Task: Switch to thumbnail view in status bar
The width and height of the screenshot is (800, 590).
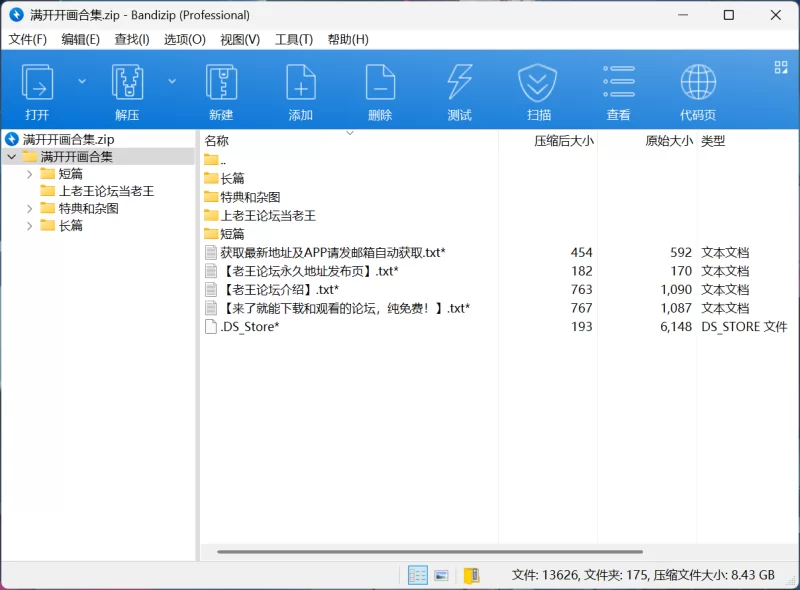Action: (441, 576)
